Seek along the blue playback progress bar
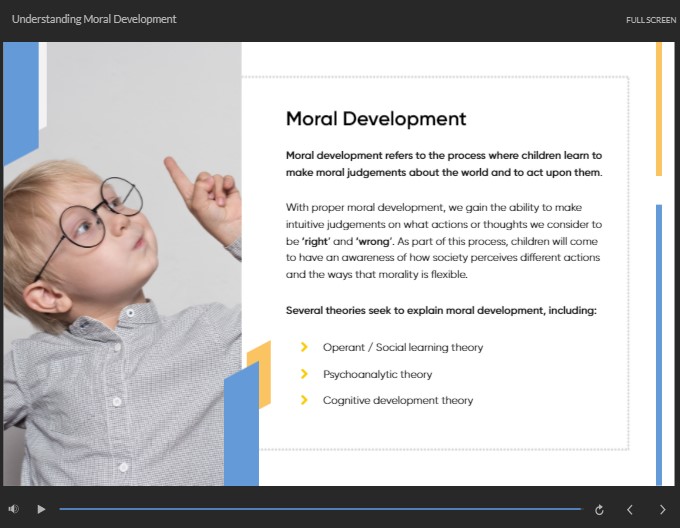Viewport: 680px width, 528px height. coord(320,509)
